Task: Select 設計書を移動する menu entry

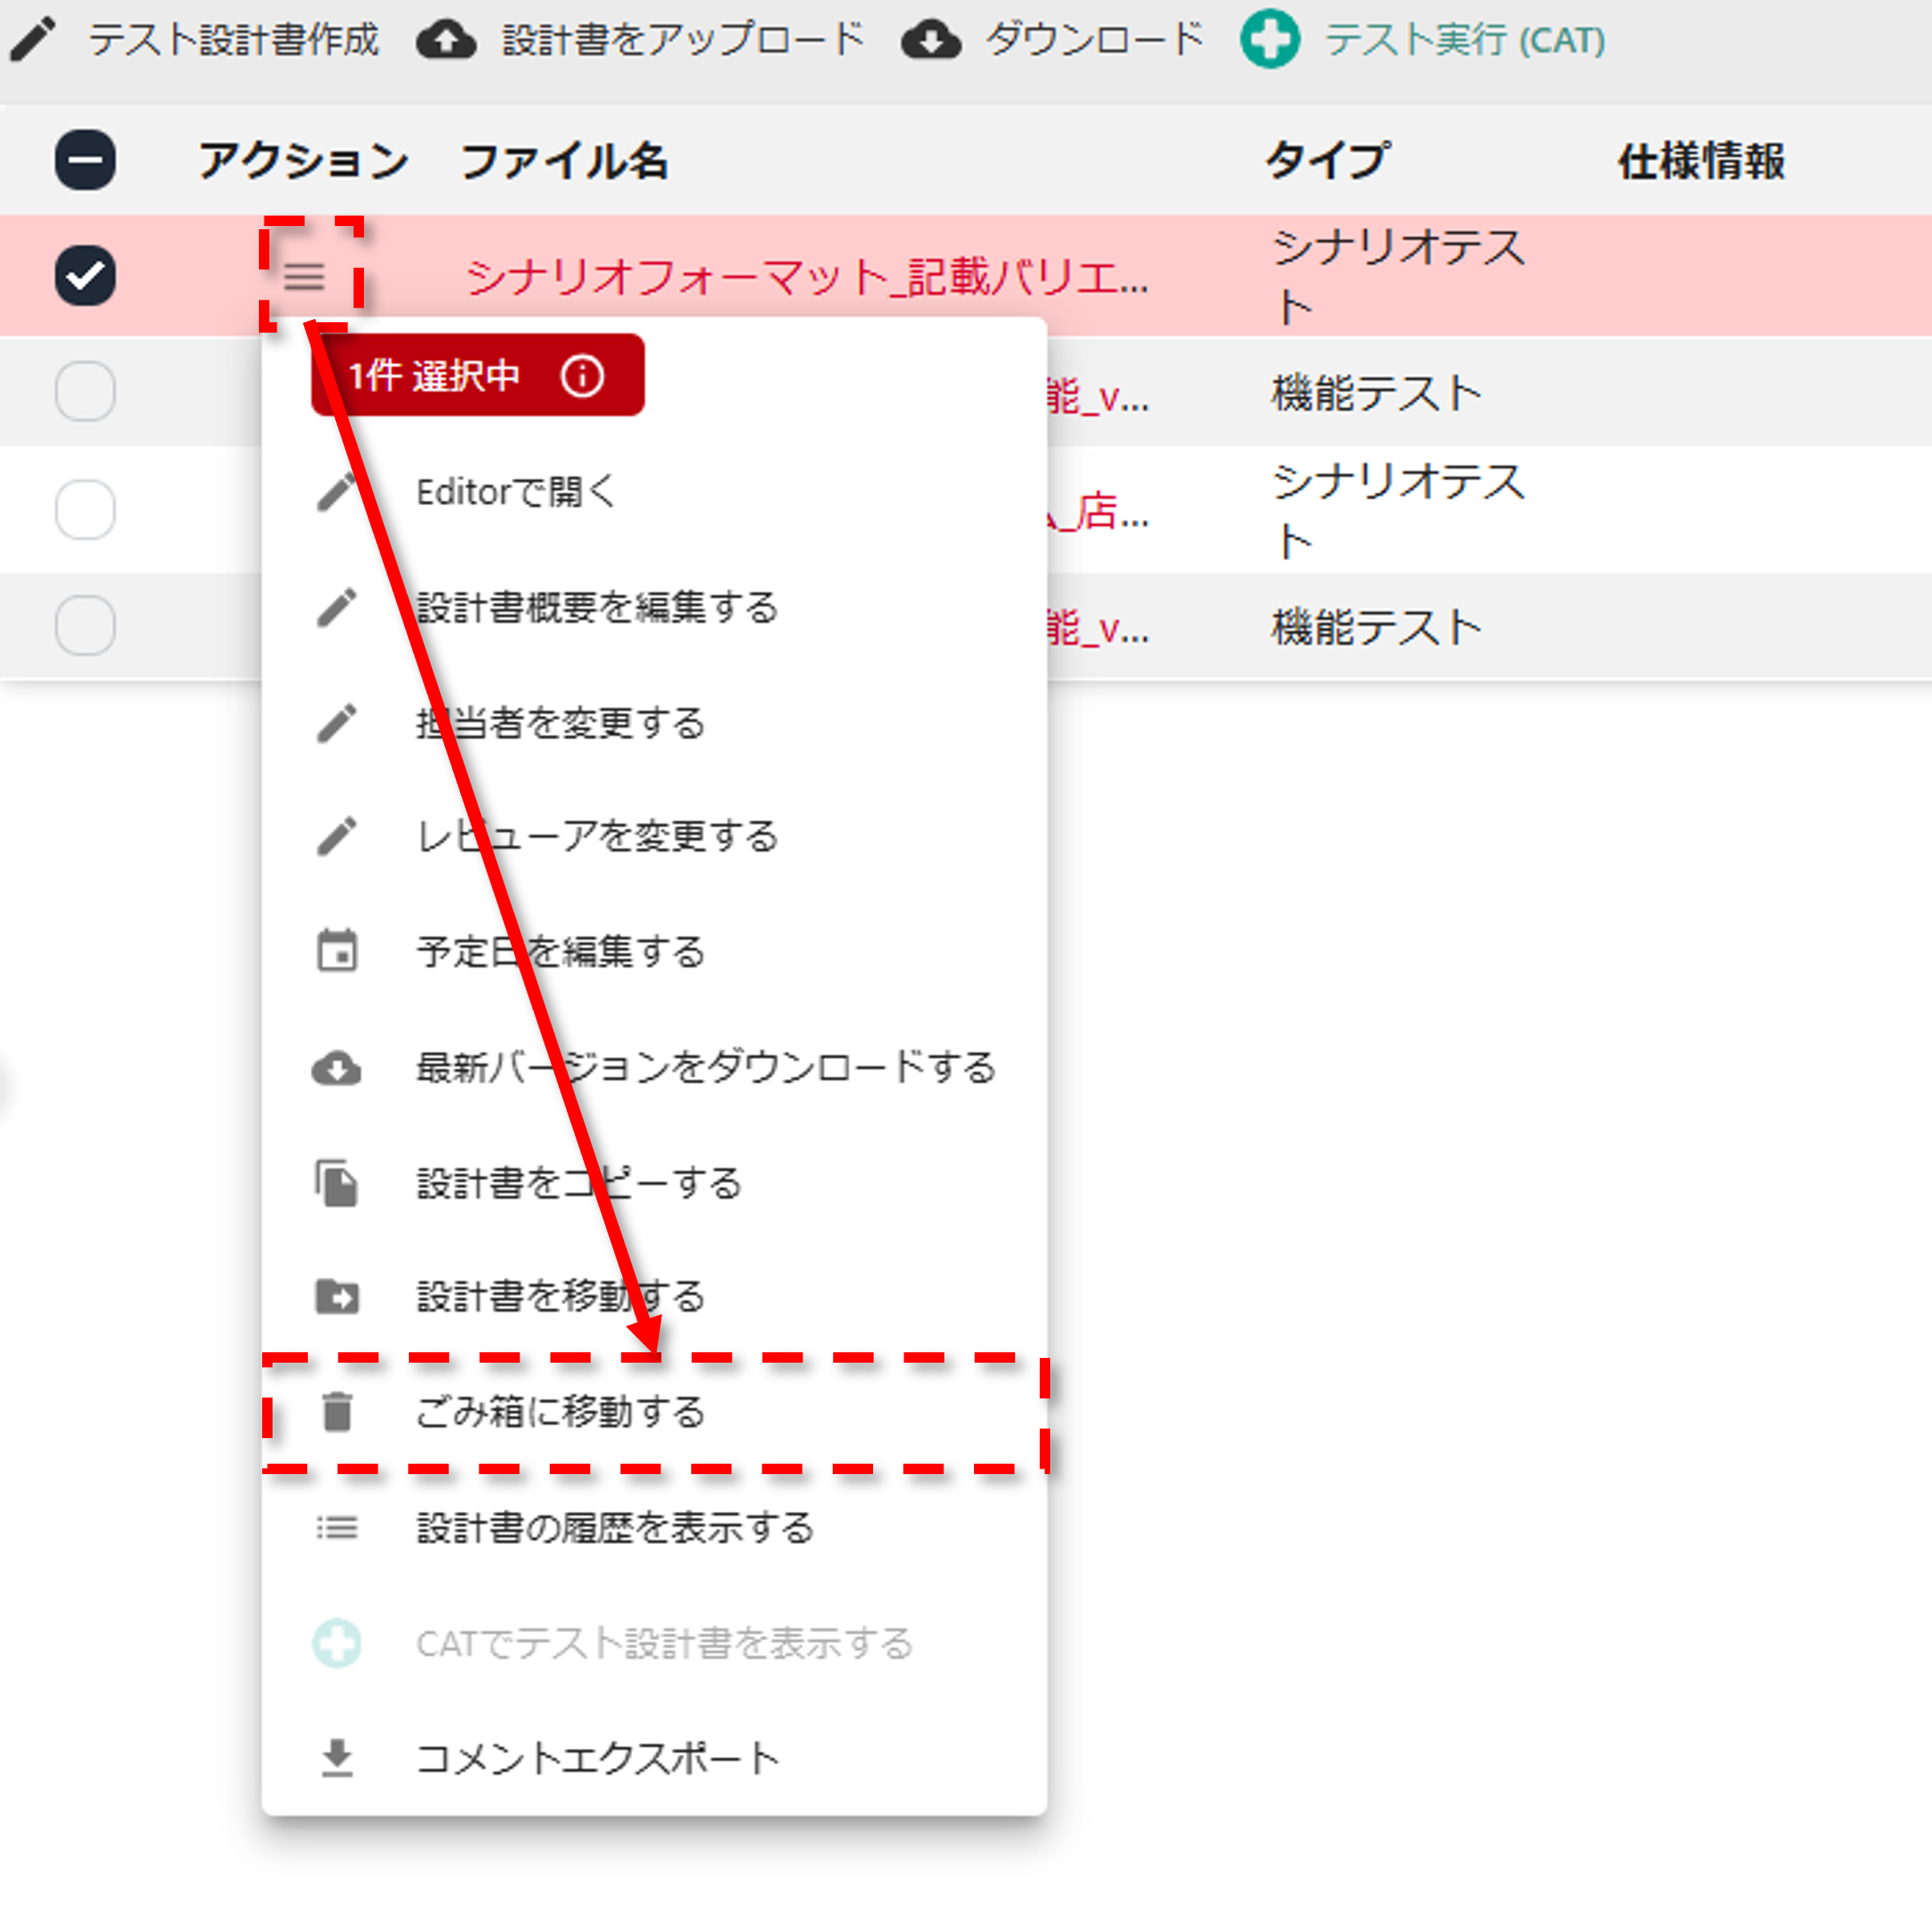Action: [x=654, y=1297]
